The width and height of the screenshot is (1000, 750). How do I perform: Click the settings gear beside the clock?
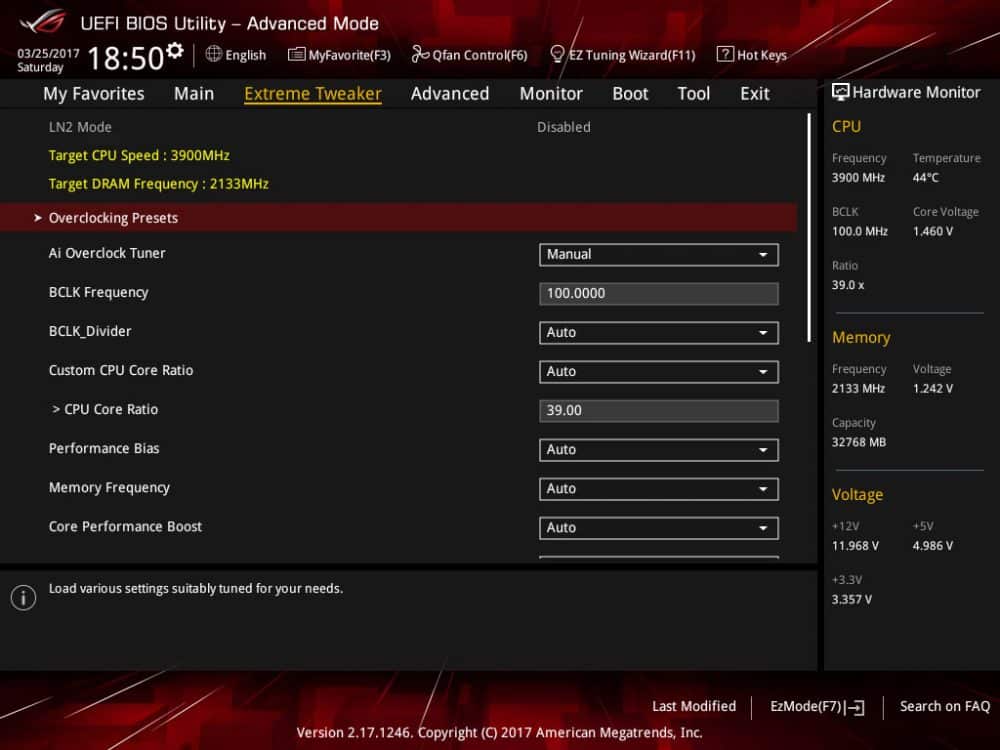coord(175,50)
